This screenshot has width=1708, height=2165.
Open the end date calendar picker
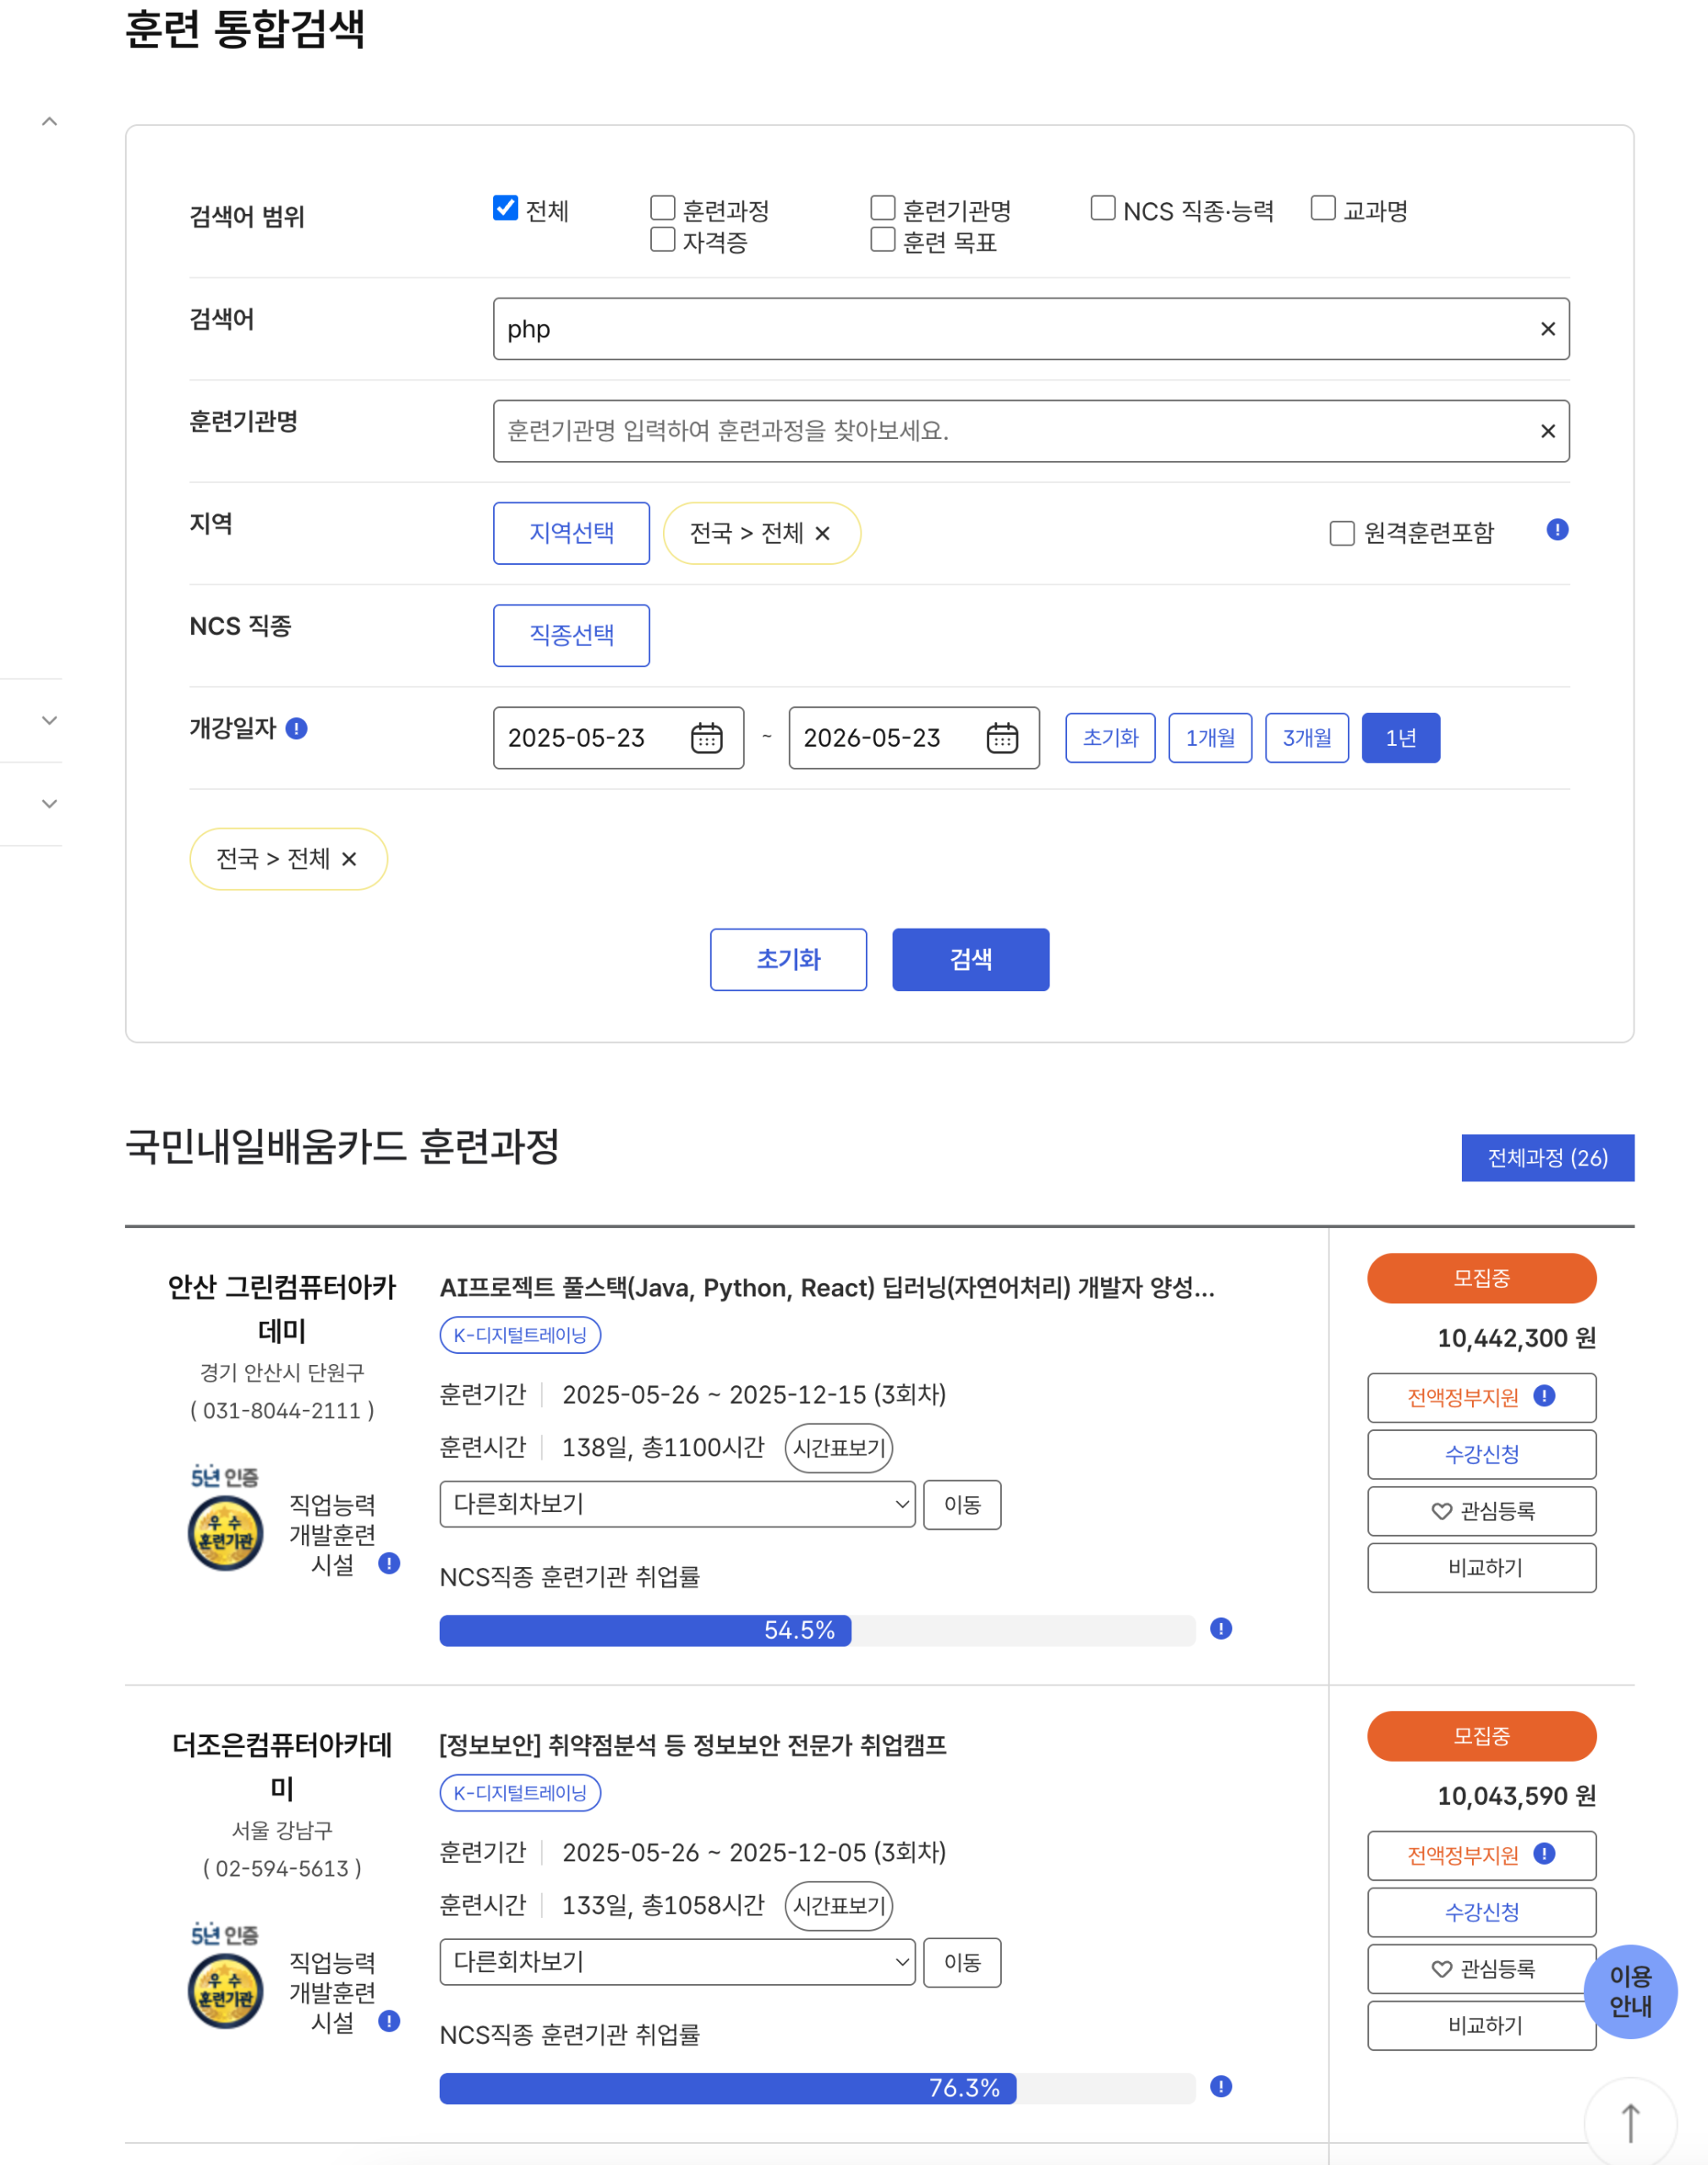[x=1003, y=738]
